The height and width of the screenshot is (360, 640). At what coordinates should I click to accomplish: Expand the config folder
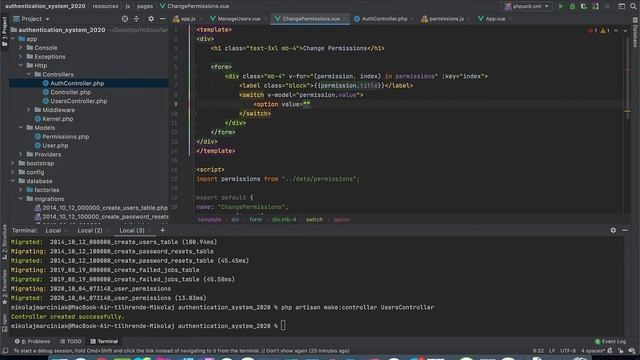click(x=13, y=172)
